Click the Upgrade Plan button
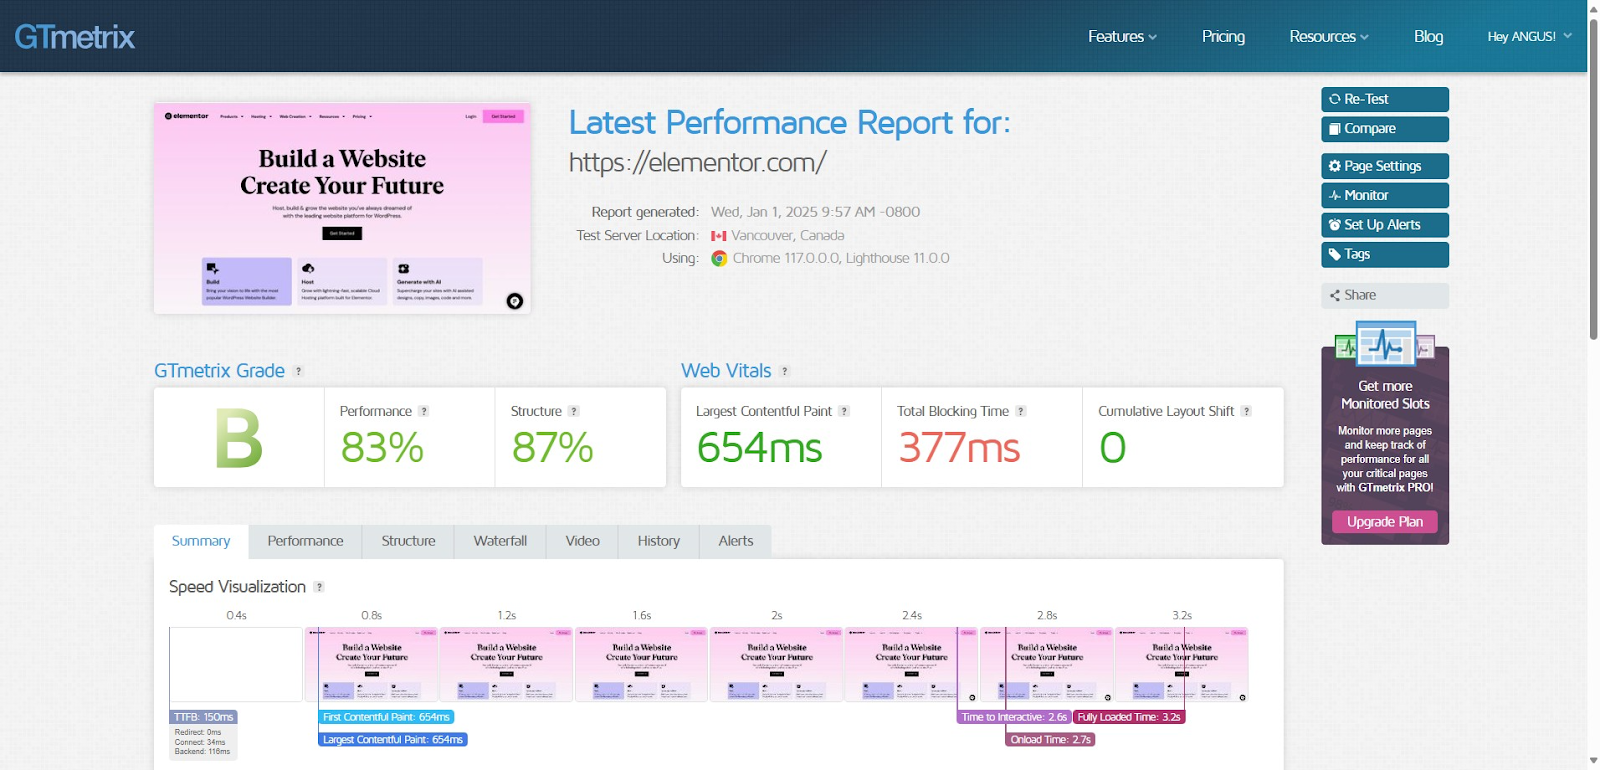 click(1385, 522)
